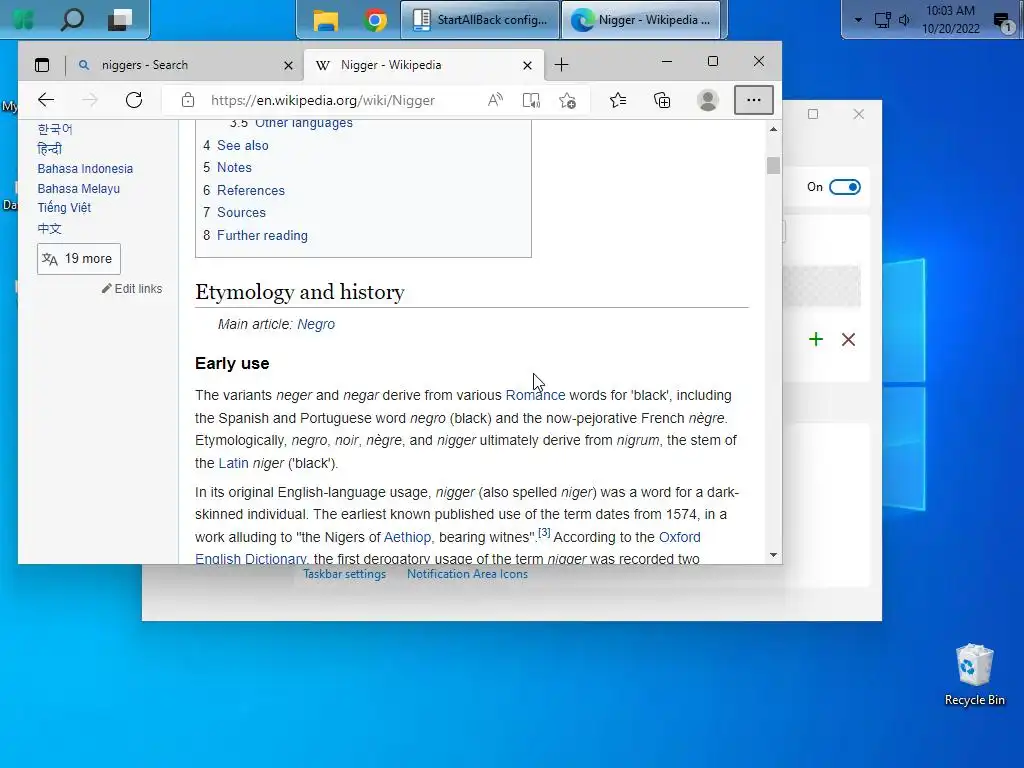Open Taskbar settings link in StartAllBack
The height and width of the screenshot is (768, 1024).
click(x=344, y=574)
